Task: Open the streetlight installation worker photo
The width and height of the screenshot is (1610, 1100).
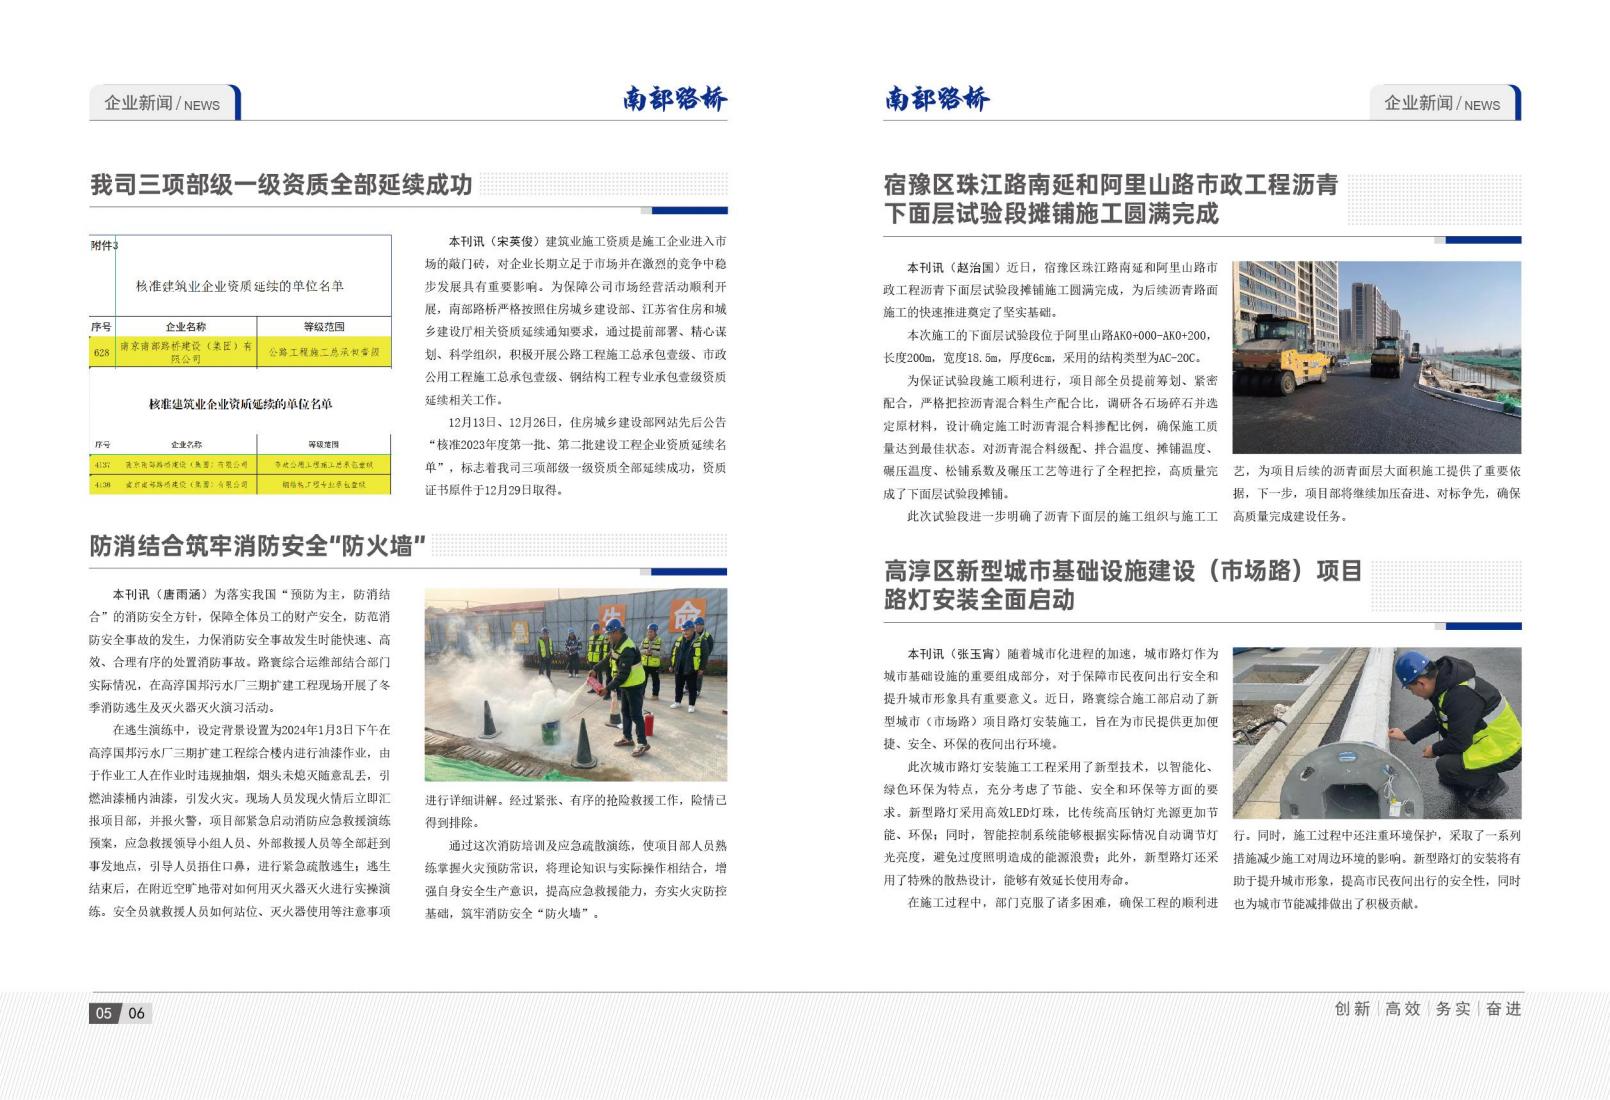Action: pyautogui.click(x=1376, y=733)
